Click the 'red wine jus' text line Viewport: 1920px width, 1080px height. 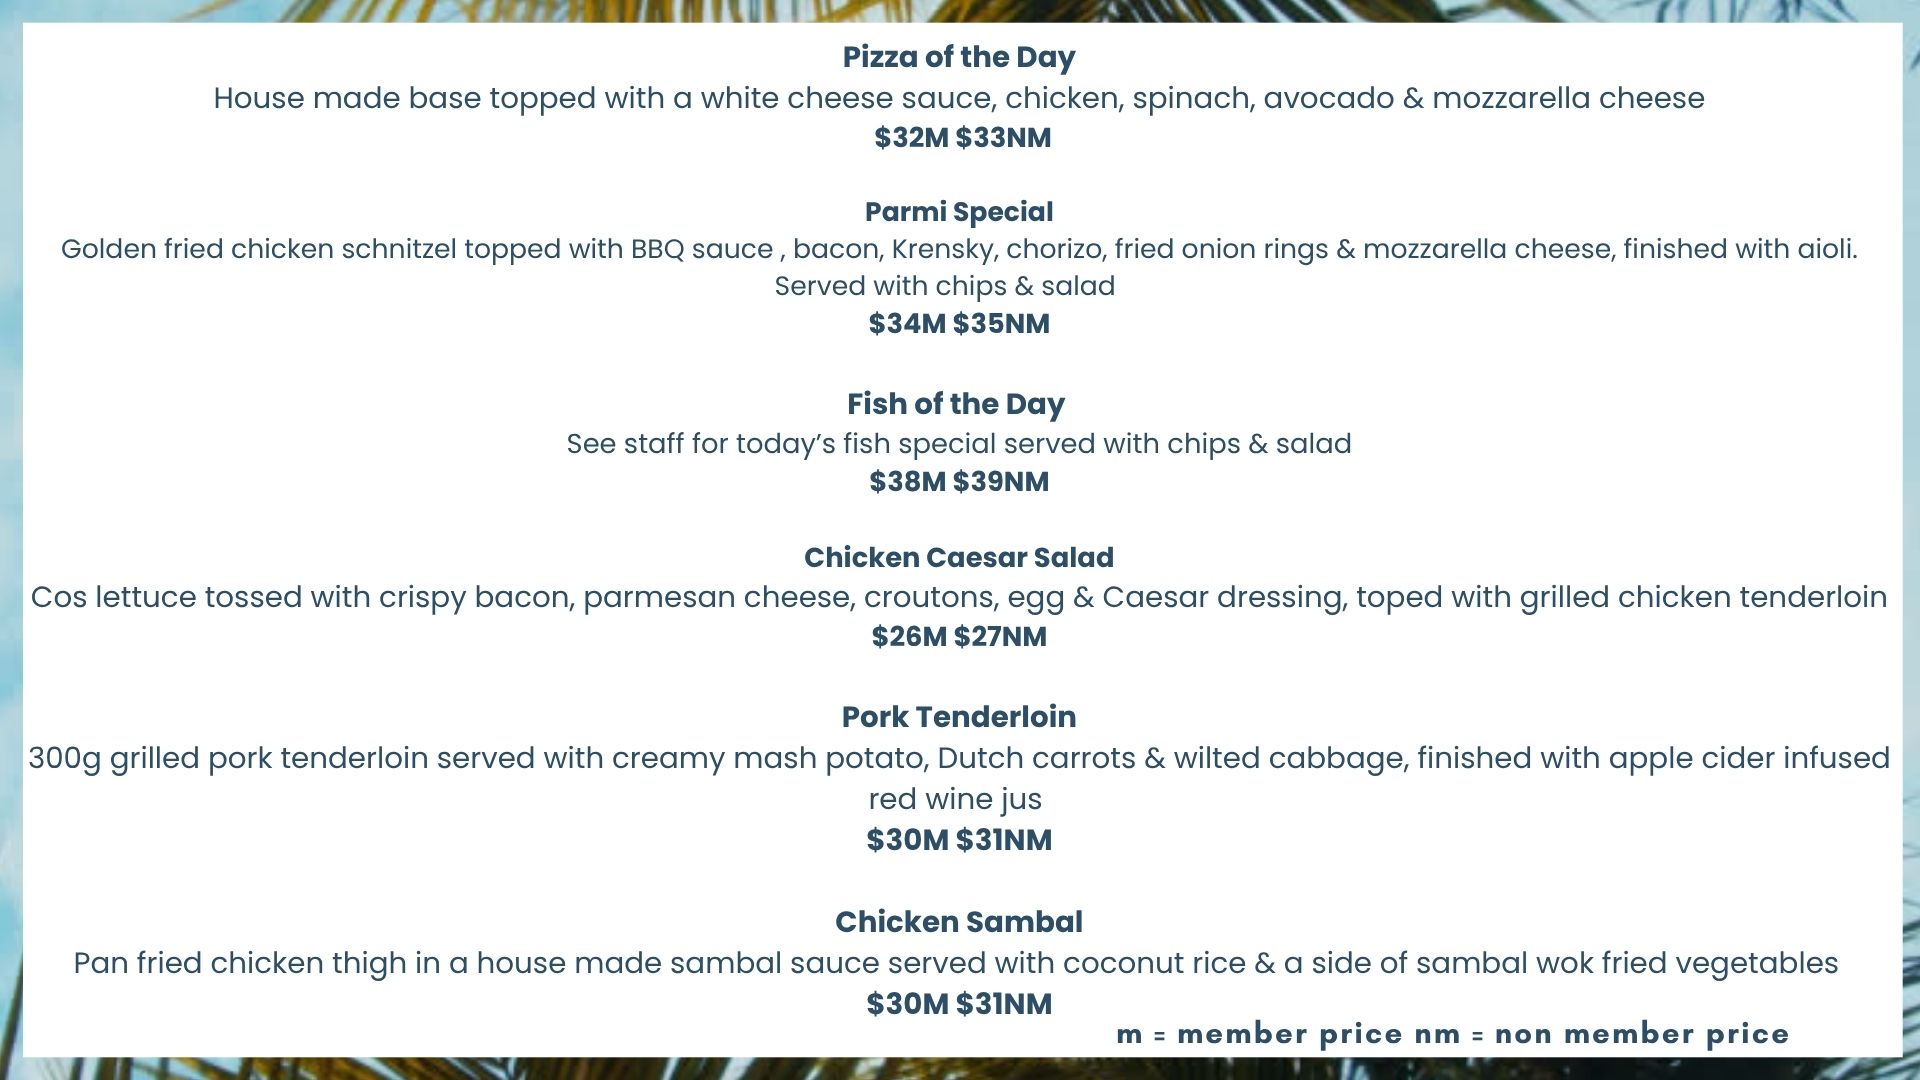click(x=955, y=799)
